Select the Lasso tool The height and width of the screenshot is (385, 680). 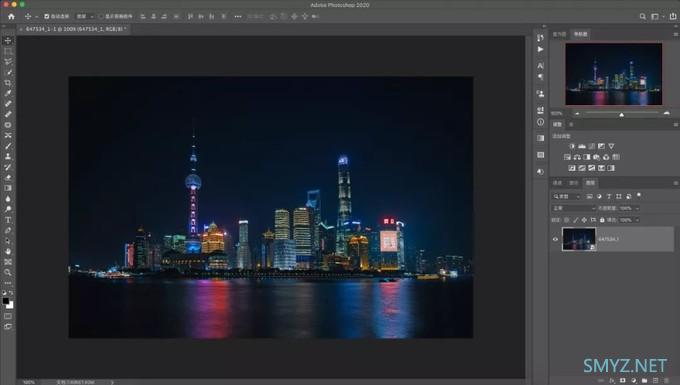(x=8, y=62)
